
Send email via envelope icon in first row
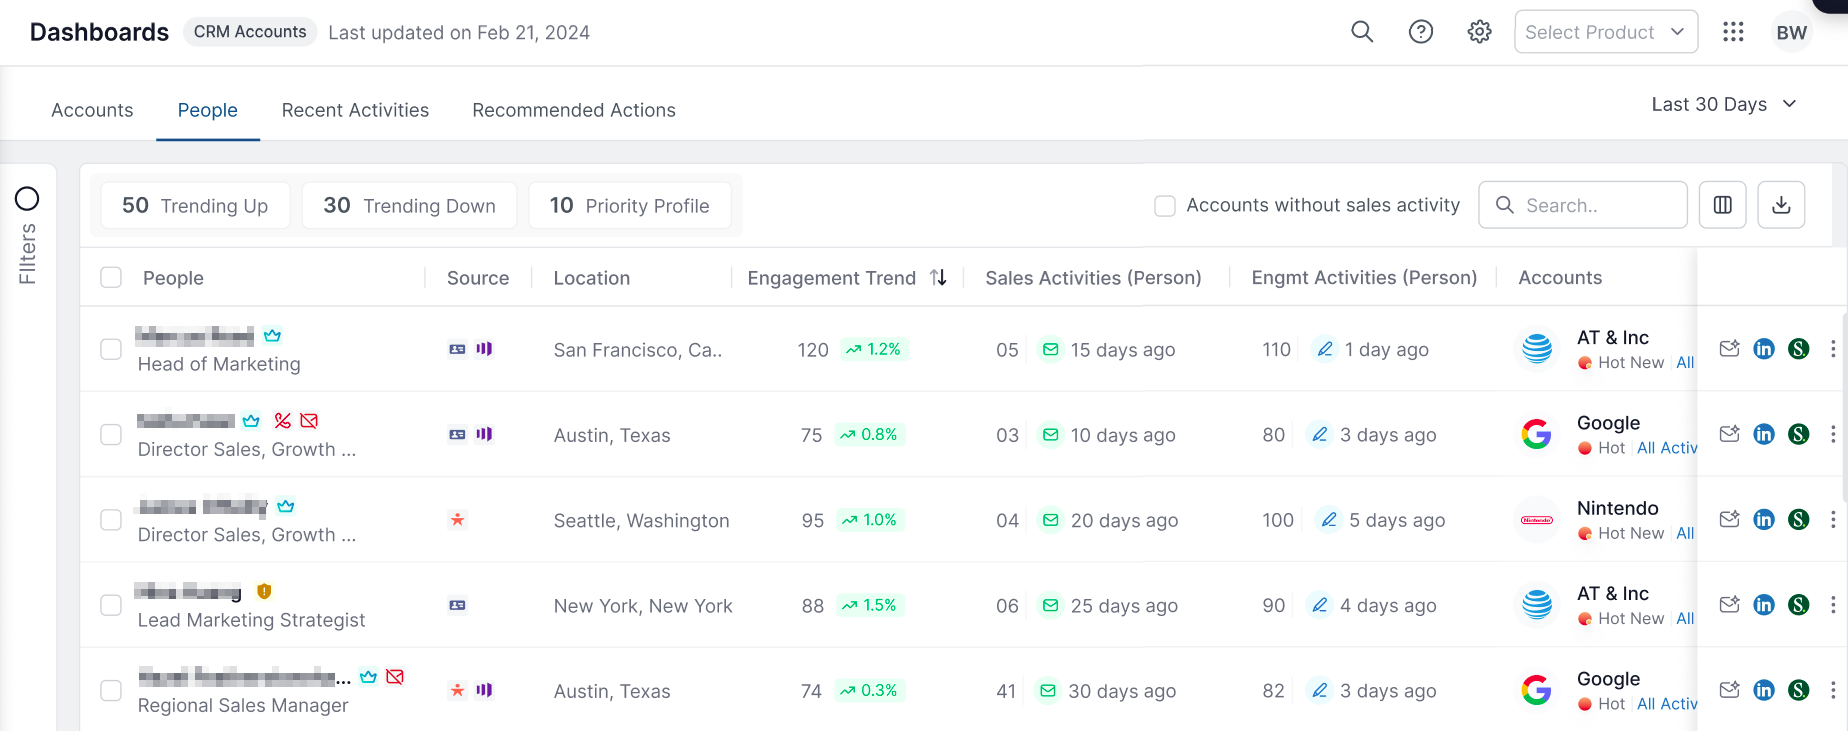pyautogui.click(x=1729, y=349)
